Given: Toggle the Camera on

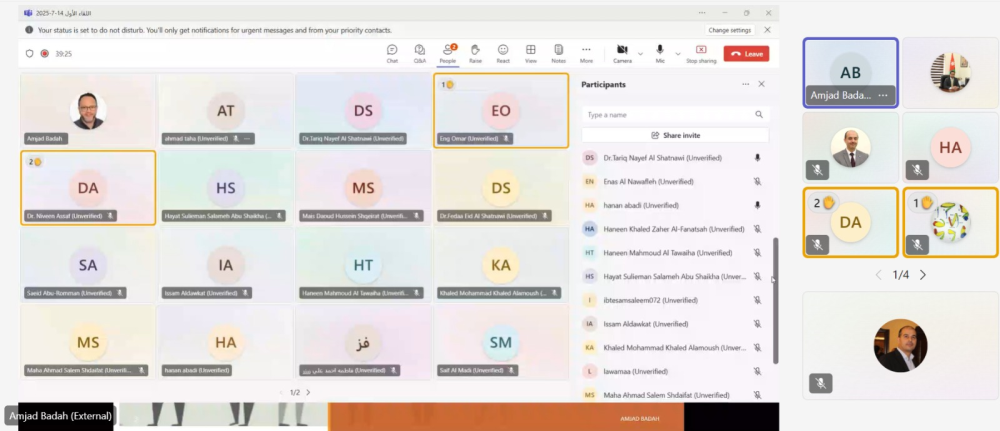Looking at the screenshot, I should [x=621, y=51].
